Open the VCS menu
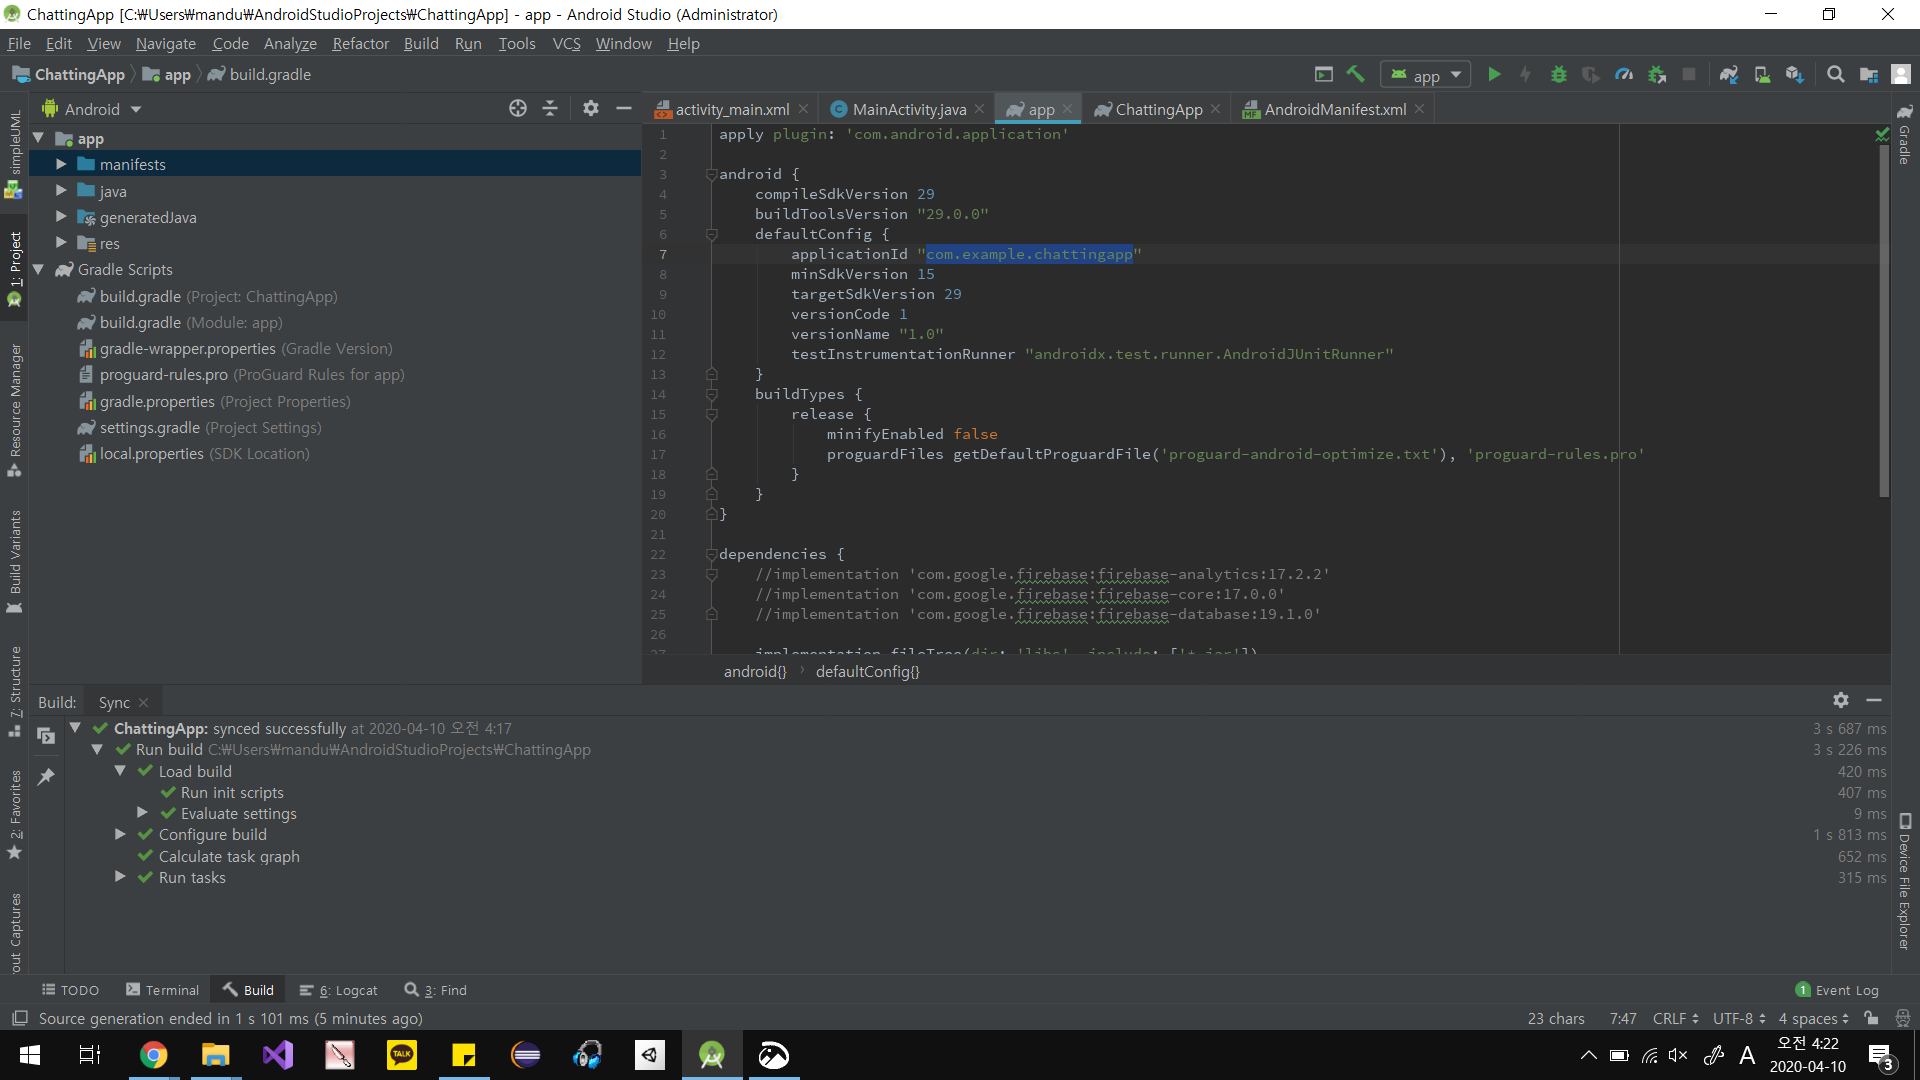The width and height of the screenshot is (1920, 1080). 566,43
